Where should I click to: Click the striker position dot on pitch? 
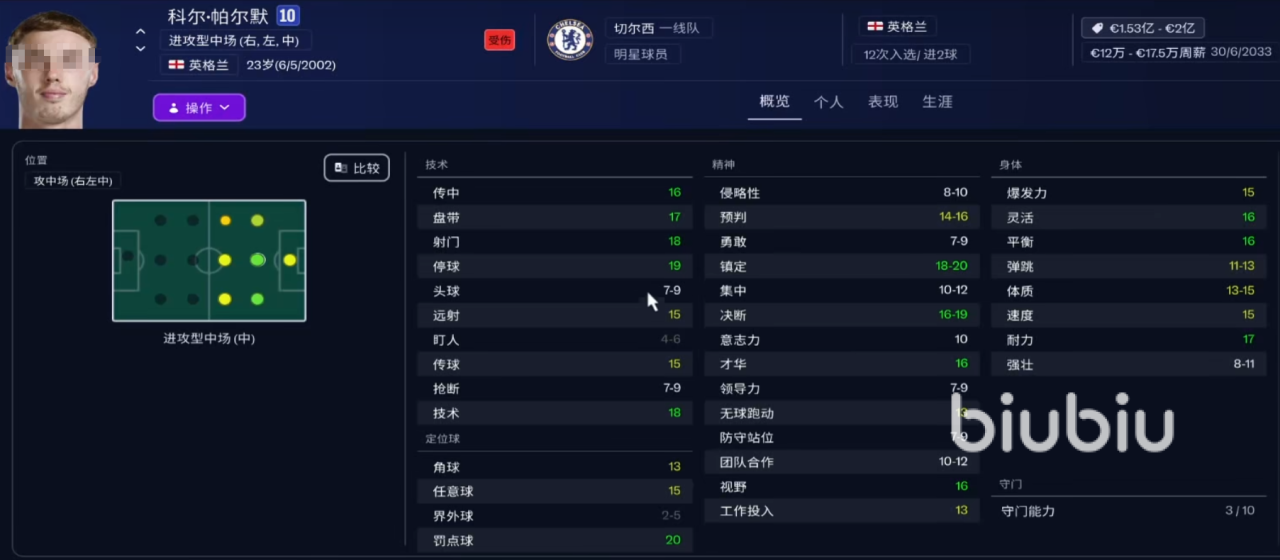click(289, 260)
